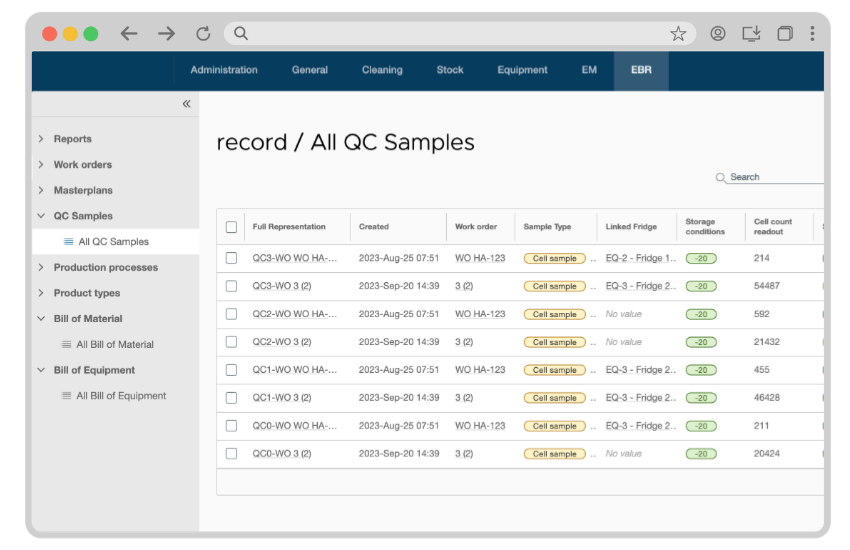
Task: Expand the Masterplans tree node
Action: click(x=41, y=190)
